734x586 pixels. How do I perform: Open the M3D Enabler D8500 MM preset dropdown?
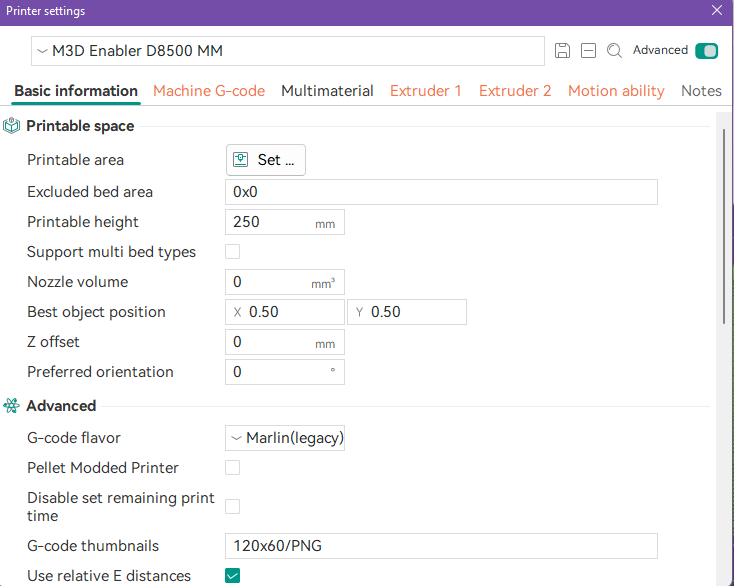(288, 51)
